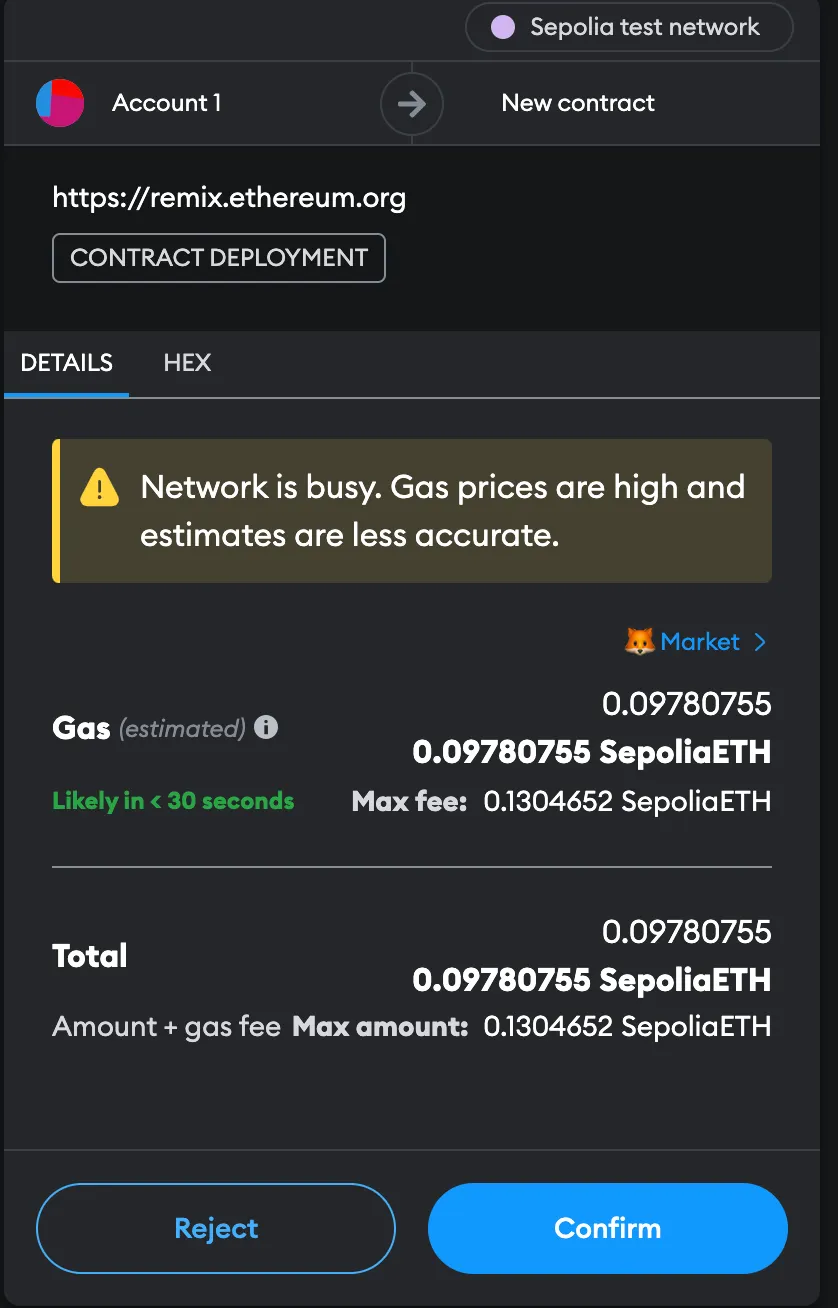Click the Likely in < 30 seconds text
Viewport: 838px width, 1308px height.
click(173, 801)
